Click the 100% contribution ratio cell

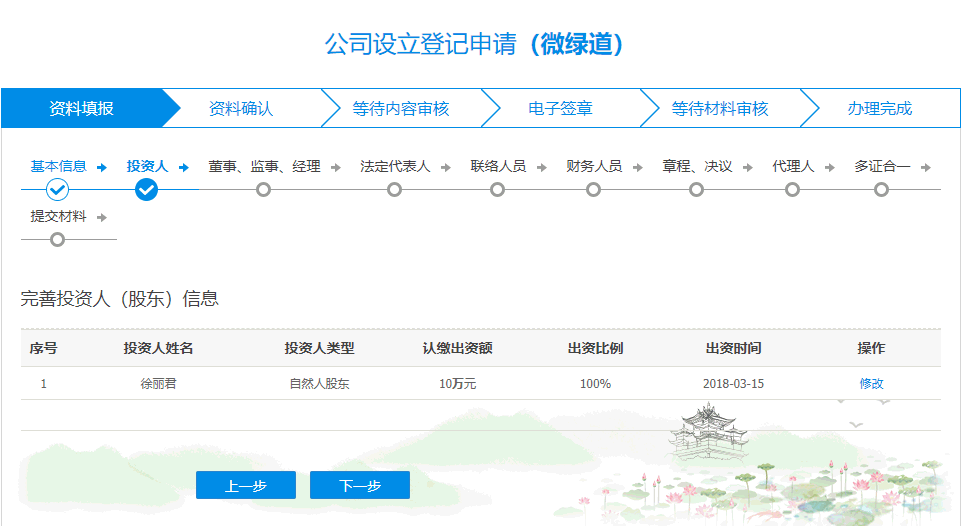pos(595,383)
